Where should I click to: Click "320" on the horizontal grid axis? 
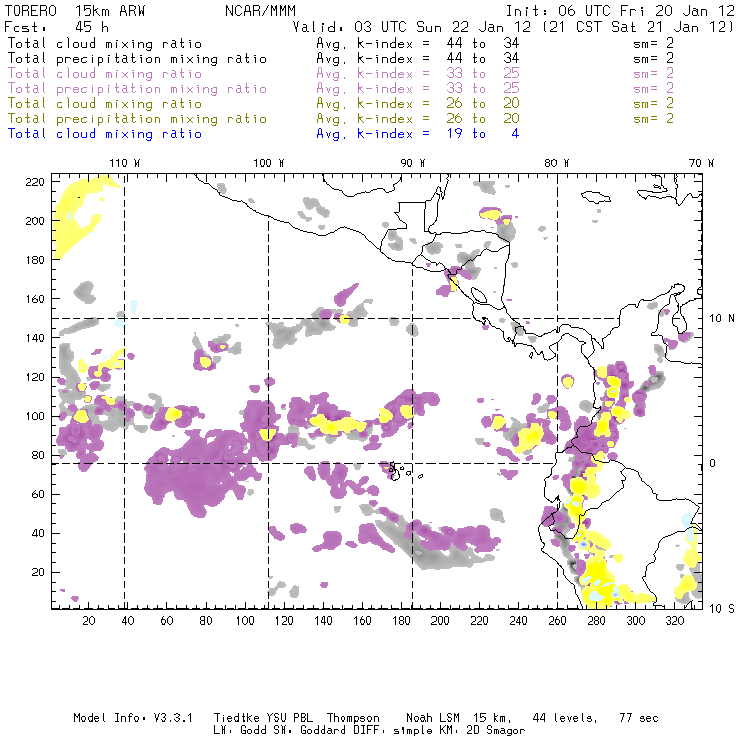click(x=674, y=621)
